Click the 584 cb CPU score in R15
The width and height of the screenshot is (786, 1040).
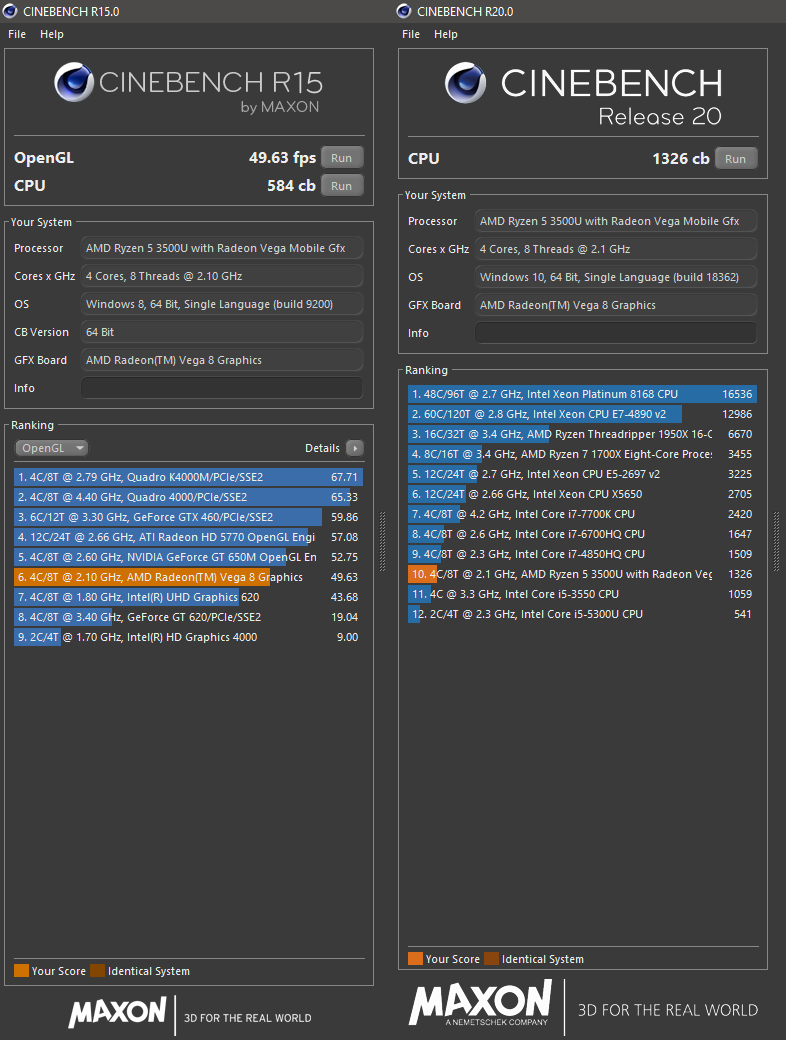point(291,186)
